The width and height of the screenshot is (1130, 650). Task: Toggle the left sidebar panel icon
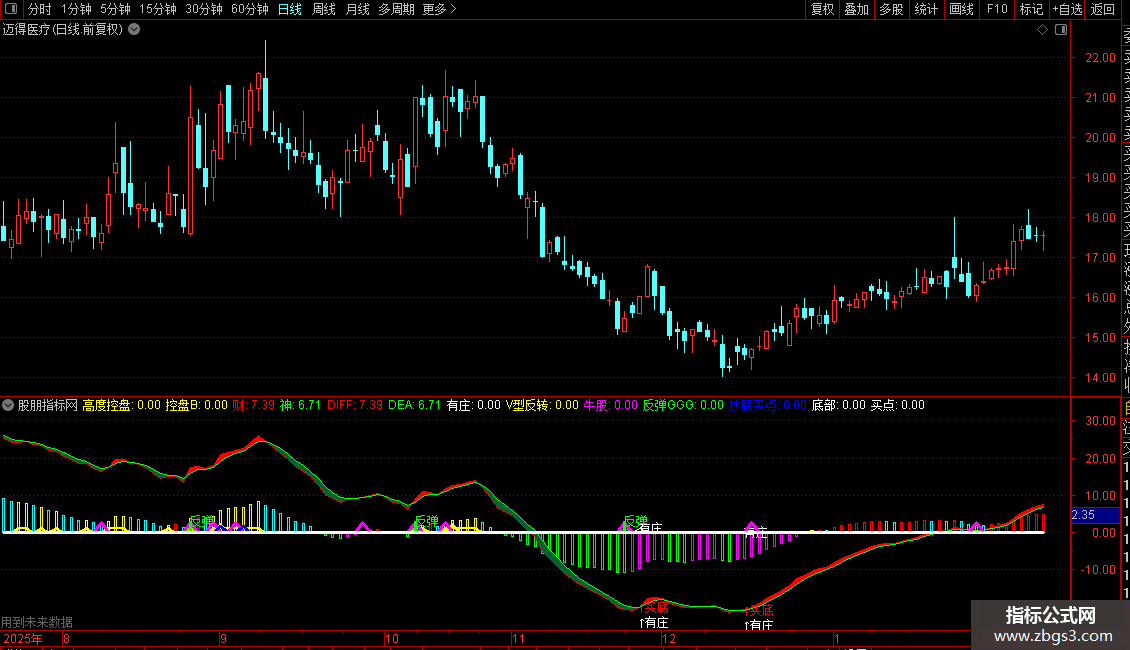10,10
